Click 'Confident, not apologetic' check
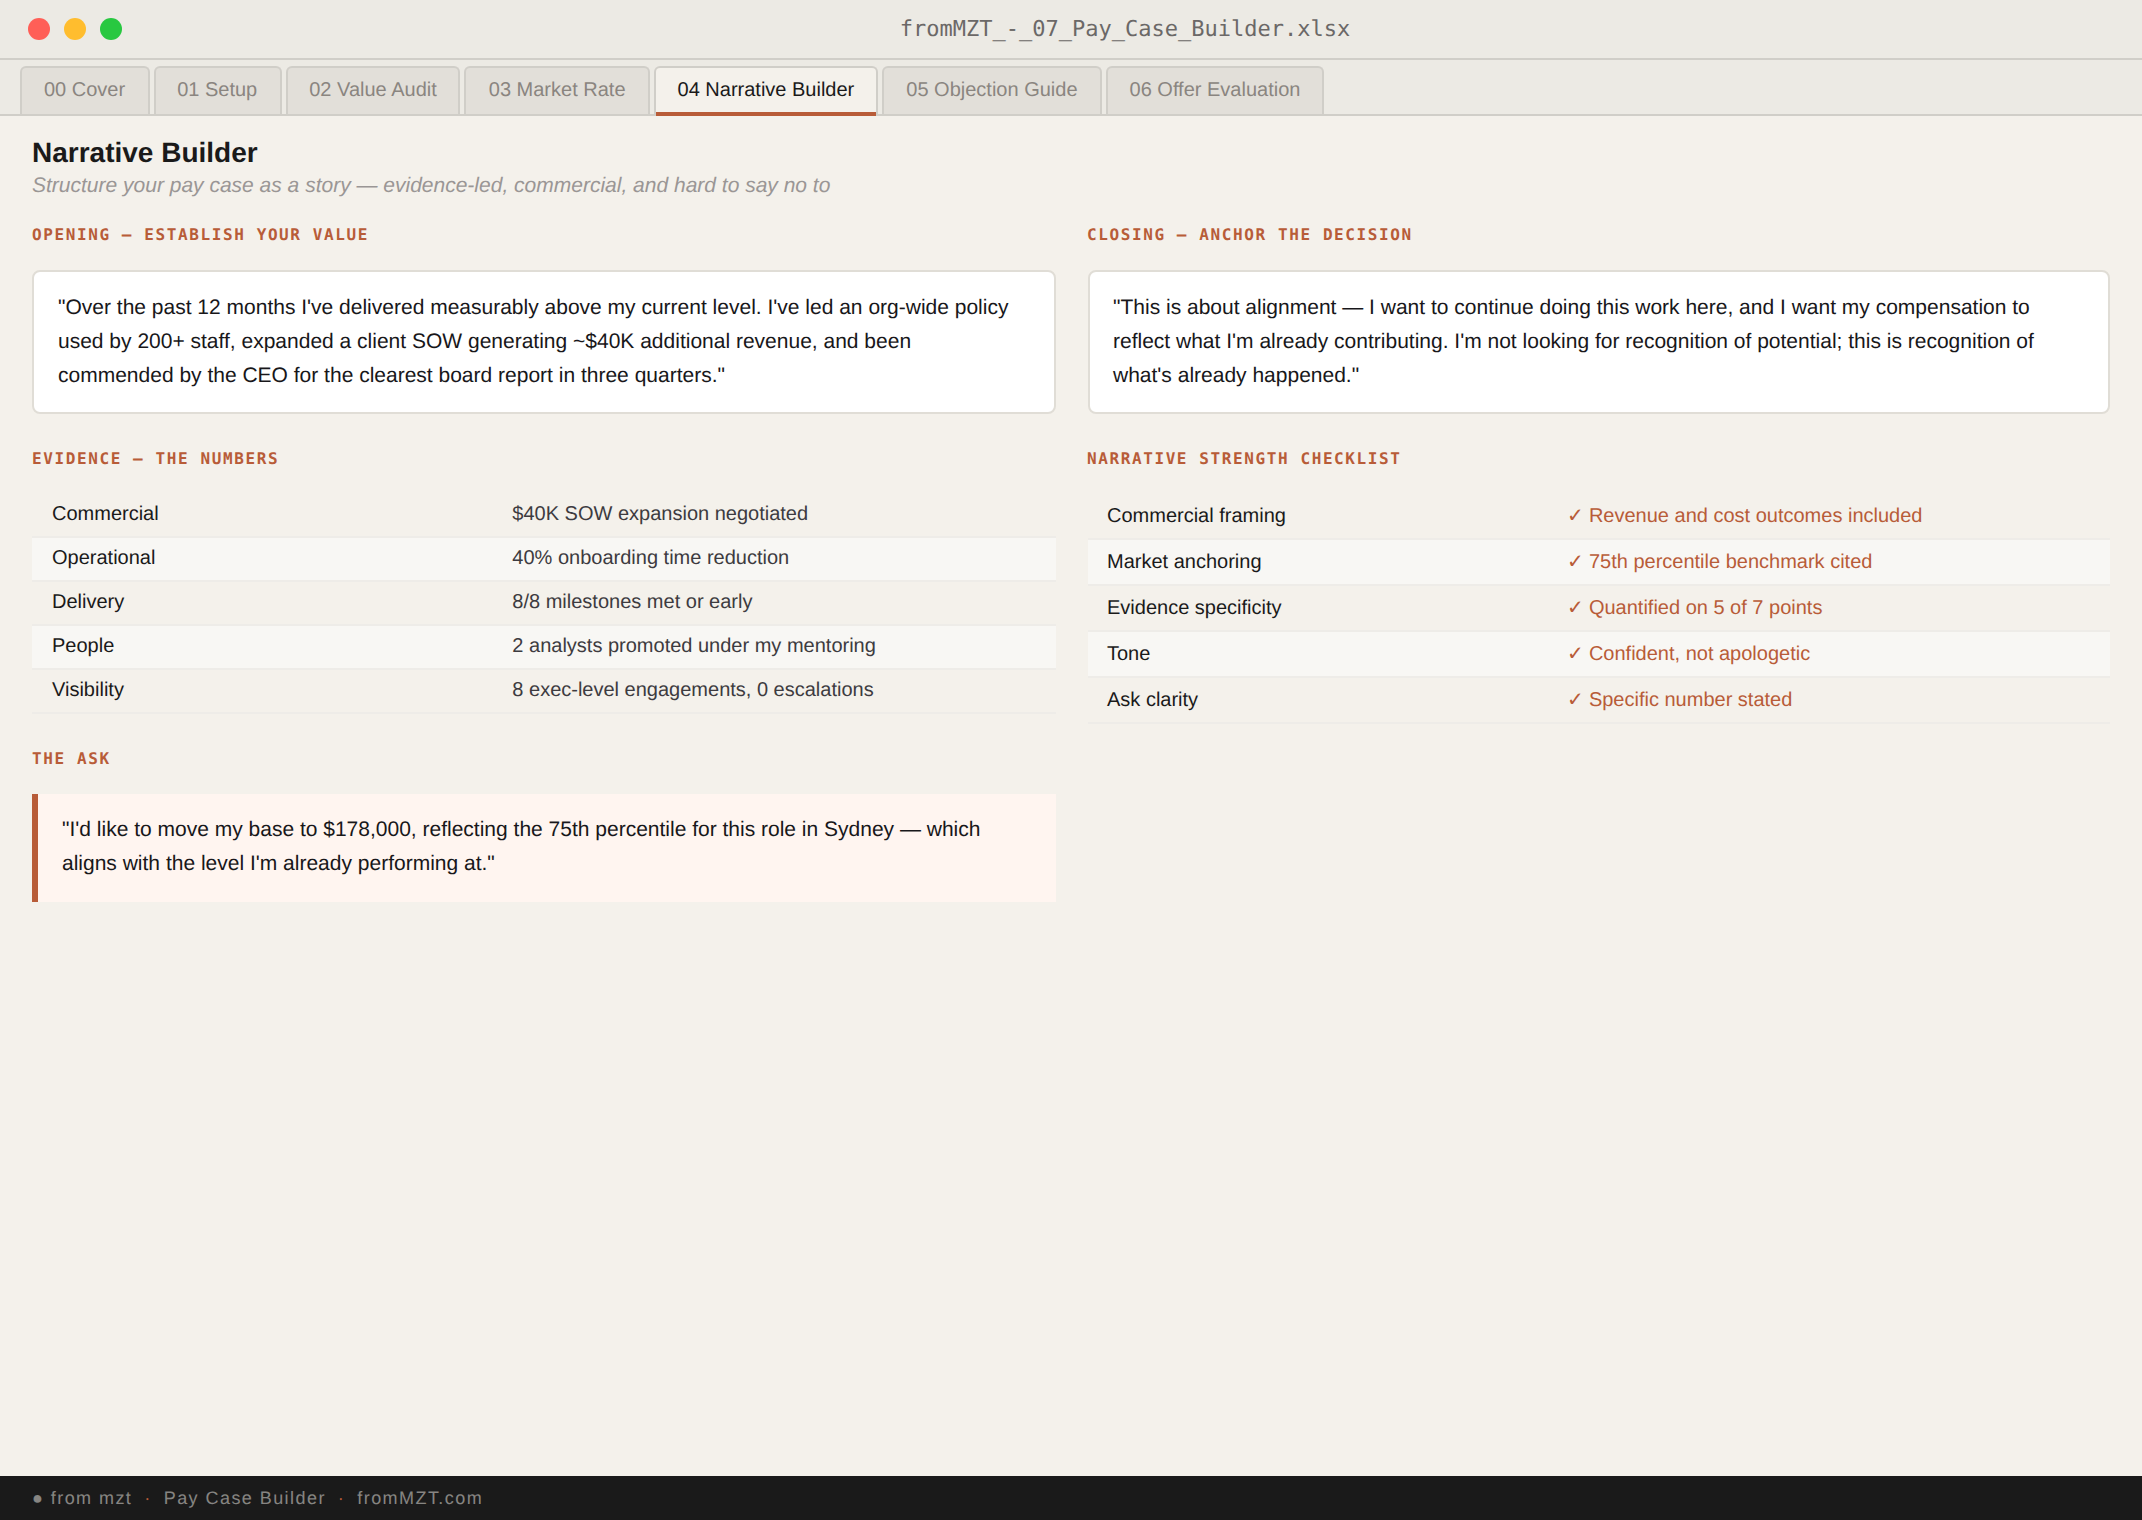This screenshot has height=1520, width=2142. [1688, 654]
